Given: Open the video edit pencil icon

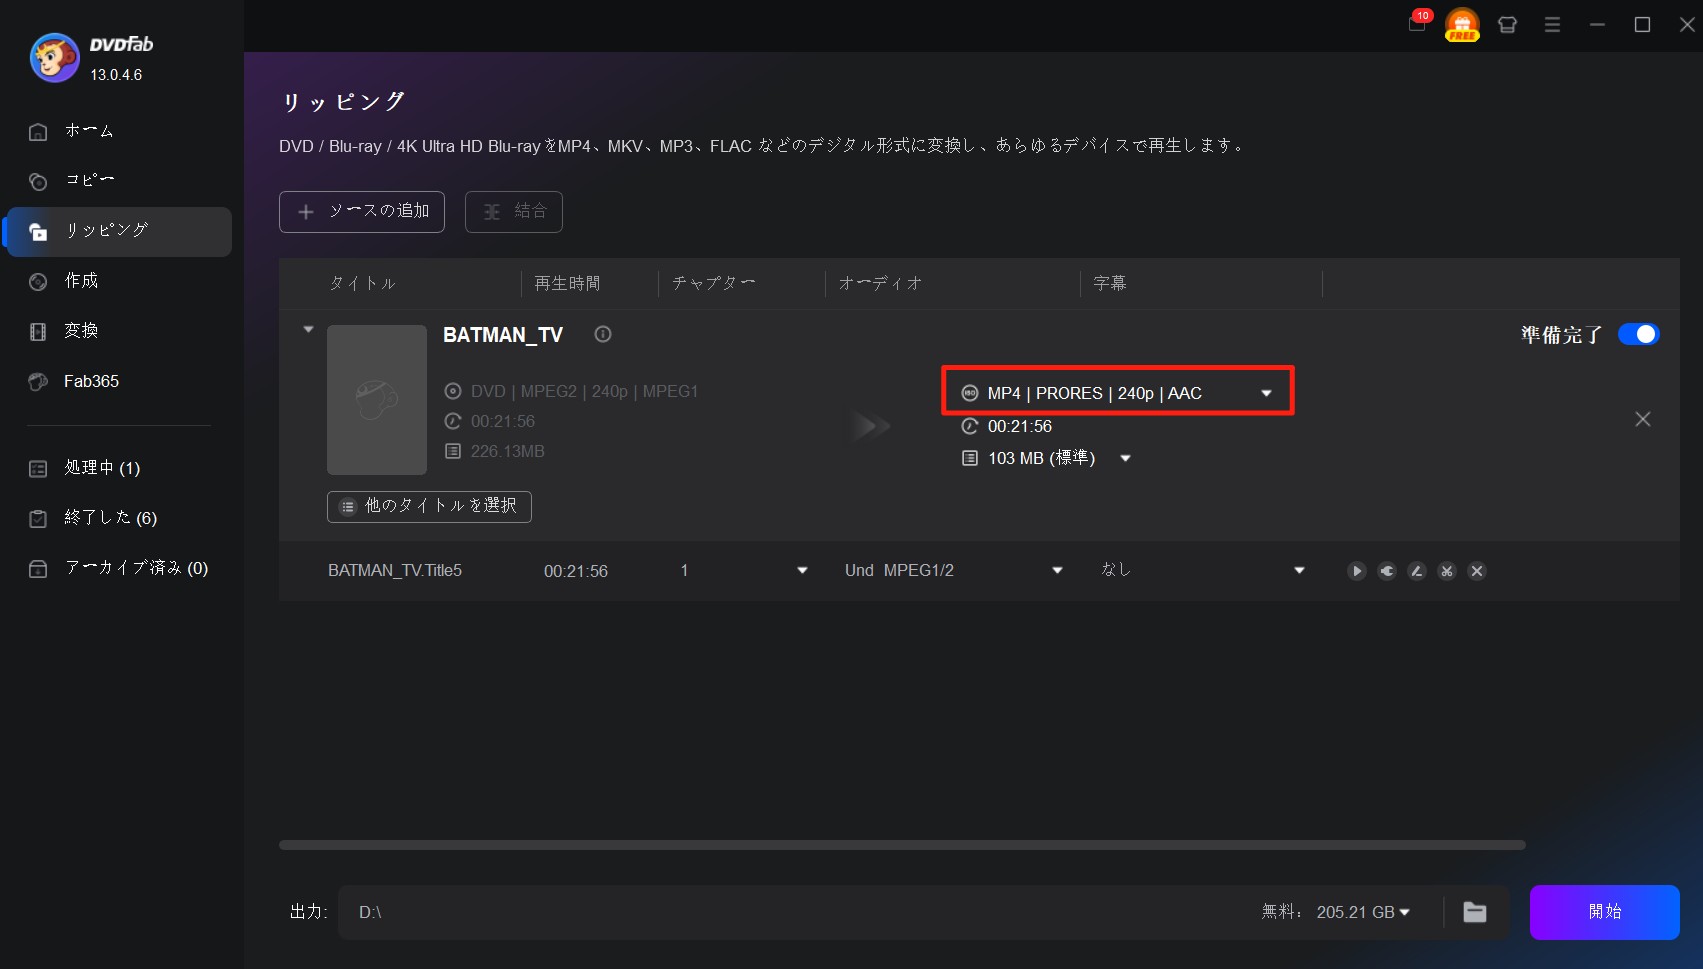Looking at the screenshot, I should click(x=1416, y=571).
